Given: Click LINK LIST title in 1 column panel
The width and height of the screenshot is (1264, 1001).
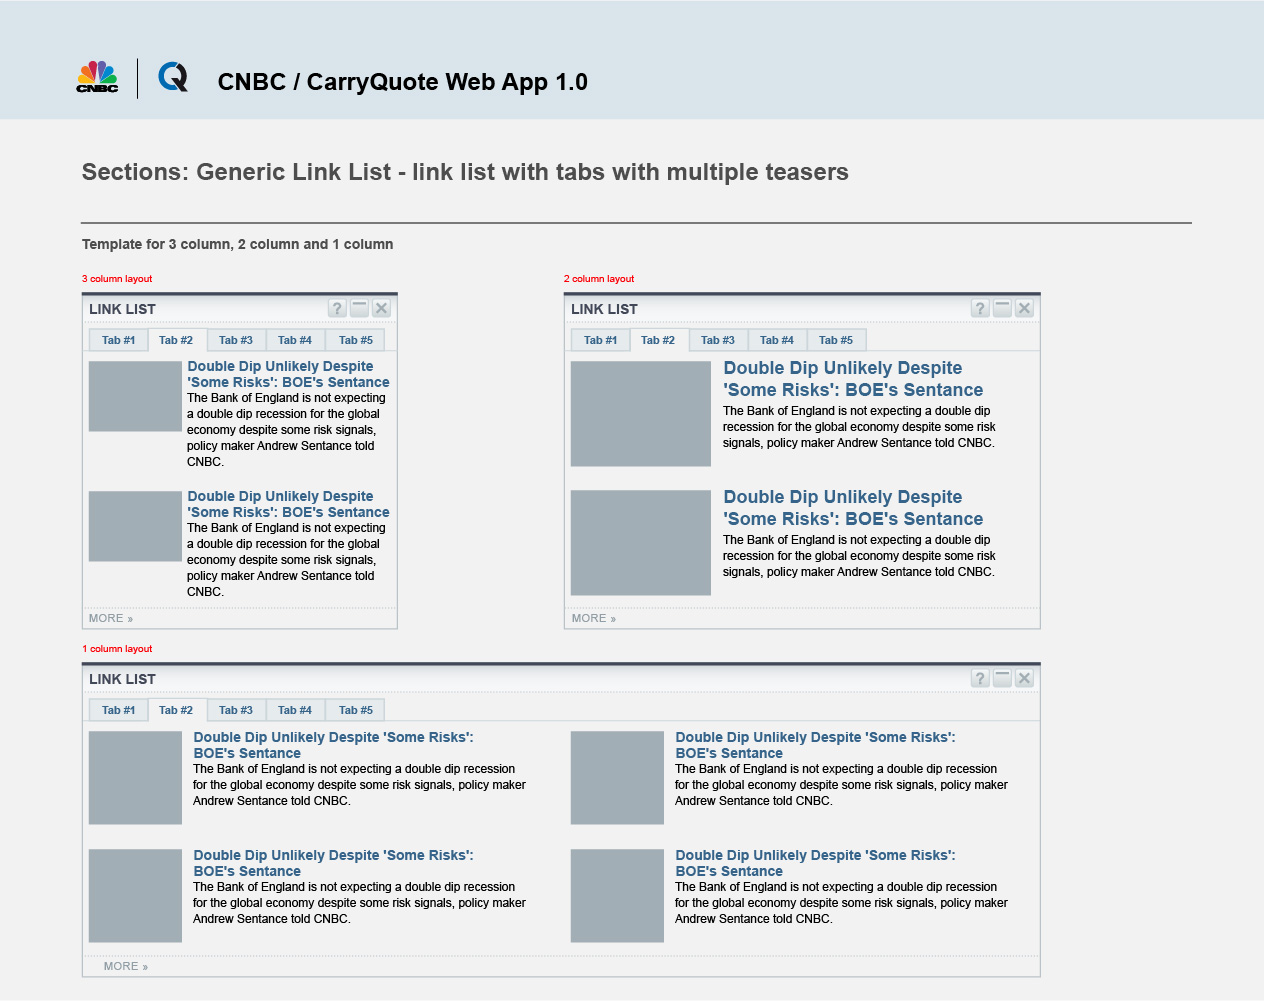Looking at the screenshot, I should tap(122, 679).
